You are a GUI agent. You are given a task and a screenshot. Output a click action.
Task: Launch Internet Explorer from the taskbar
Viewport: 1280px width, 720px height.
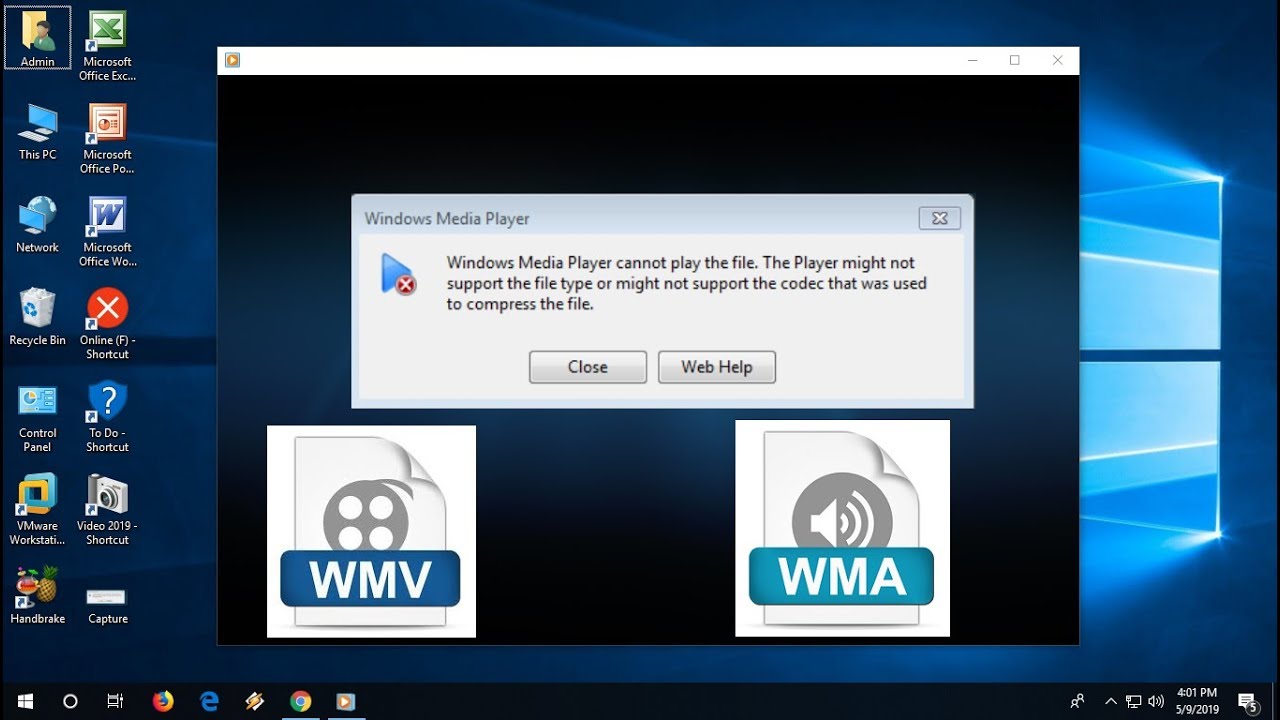pos(209,701)
